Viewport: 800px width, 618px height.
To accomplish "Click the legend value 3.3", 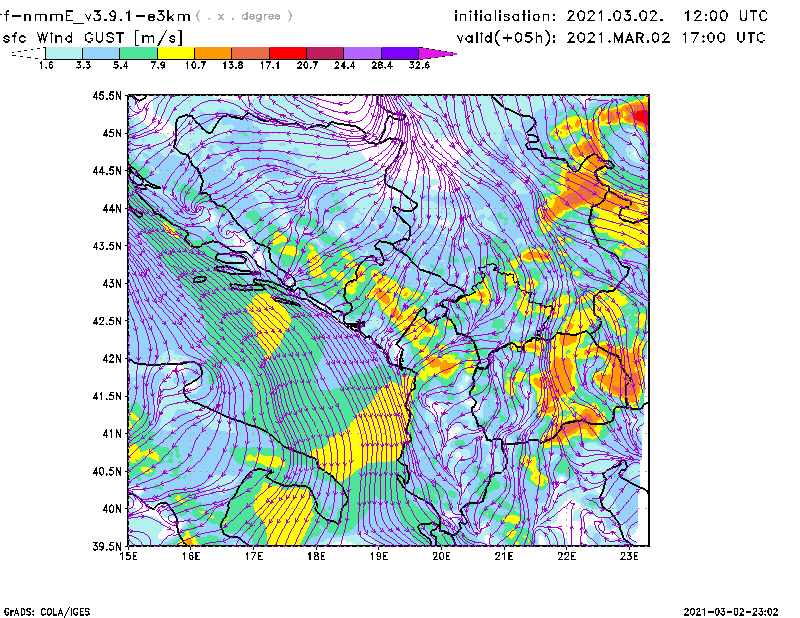I will 83,65.
